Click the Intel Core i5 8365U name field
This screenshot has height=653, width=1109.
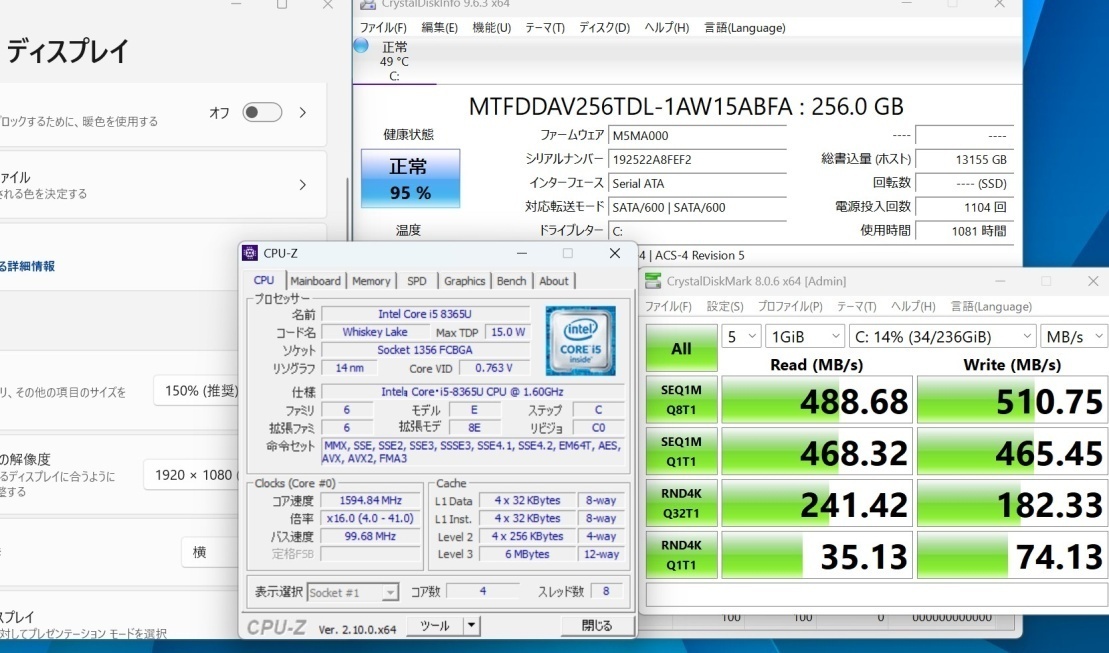(x=425, y=314)
